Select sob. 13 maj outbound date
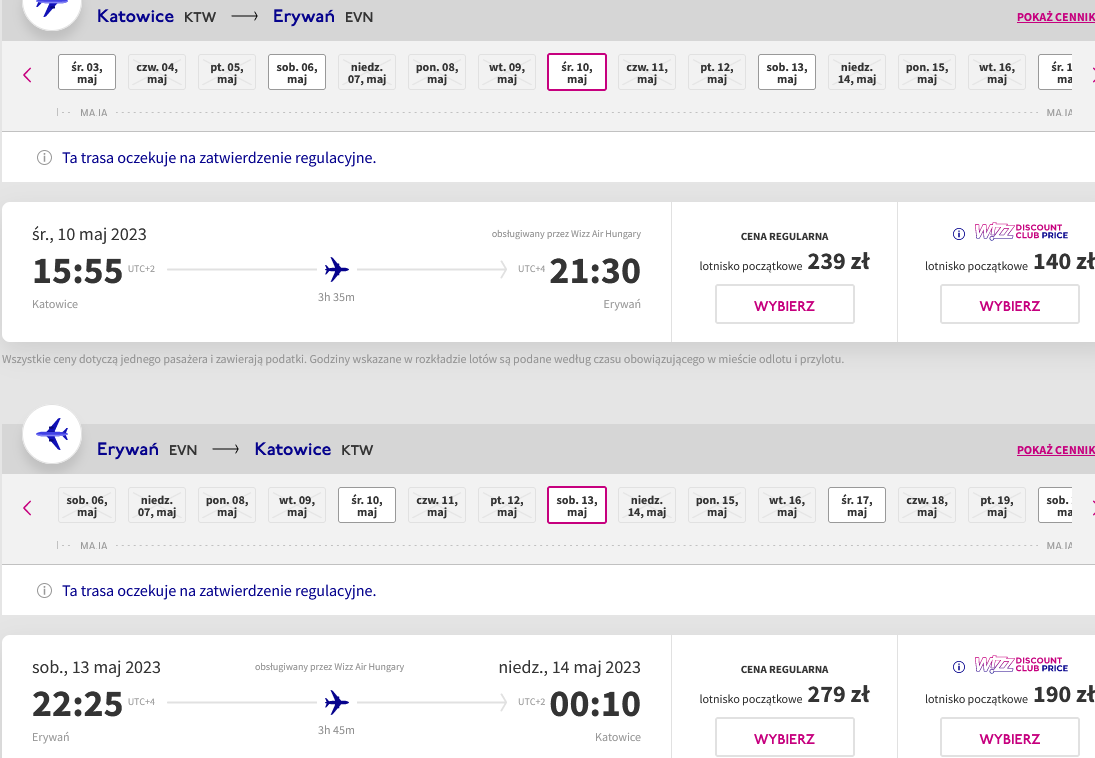The height and width of the screenshot is (758, 1095). pyautogui.click(x=787, y=73)
